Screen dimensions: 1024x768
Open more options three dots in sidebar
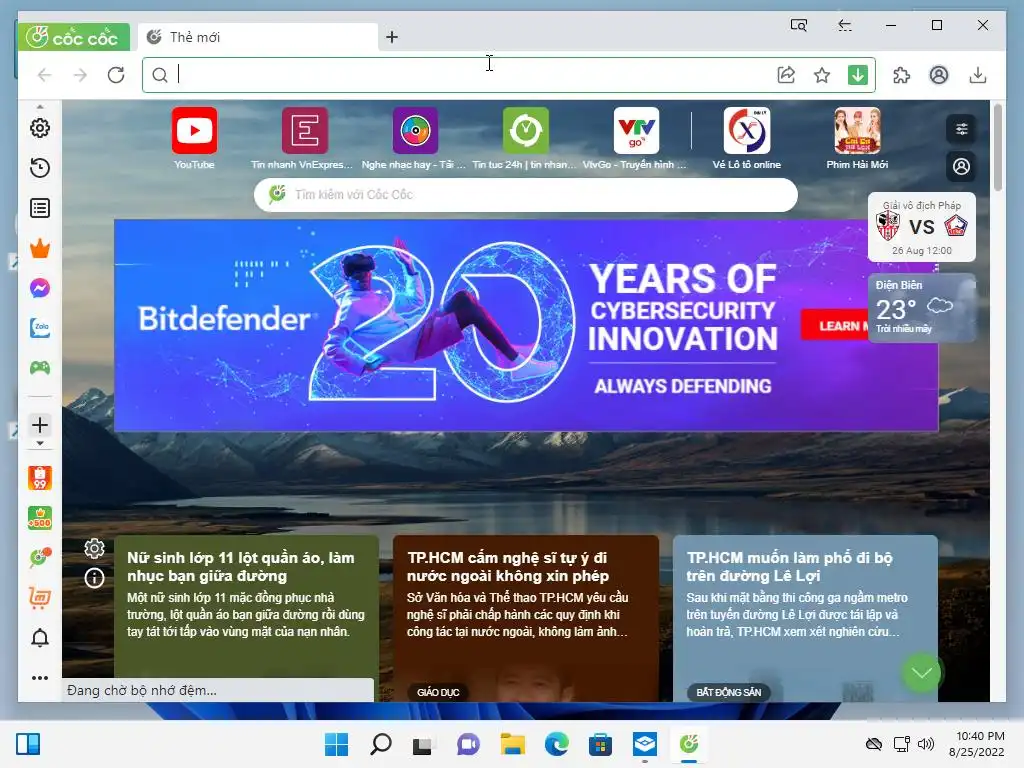coord(40,678)
